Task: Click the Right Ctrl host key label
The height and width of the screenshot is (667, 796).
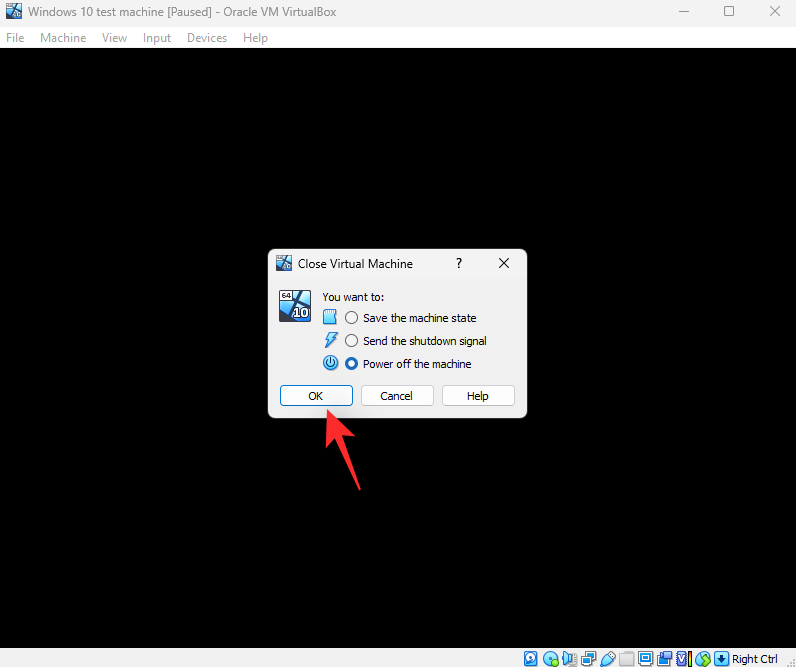Action: [754, 659]
